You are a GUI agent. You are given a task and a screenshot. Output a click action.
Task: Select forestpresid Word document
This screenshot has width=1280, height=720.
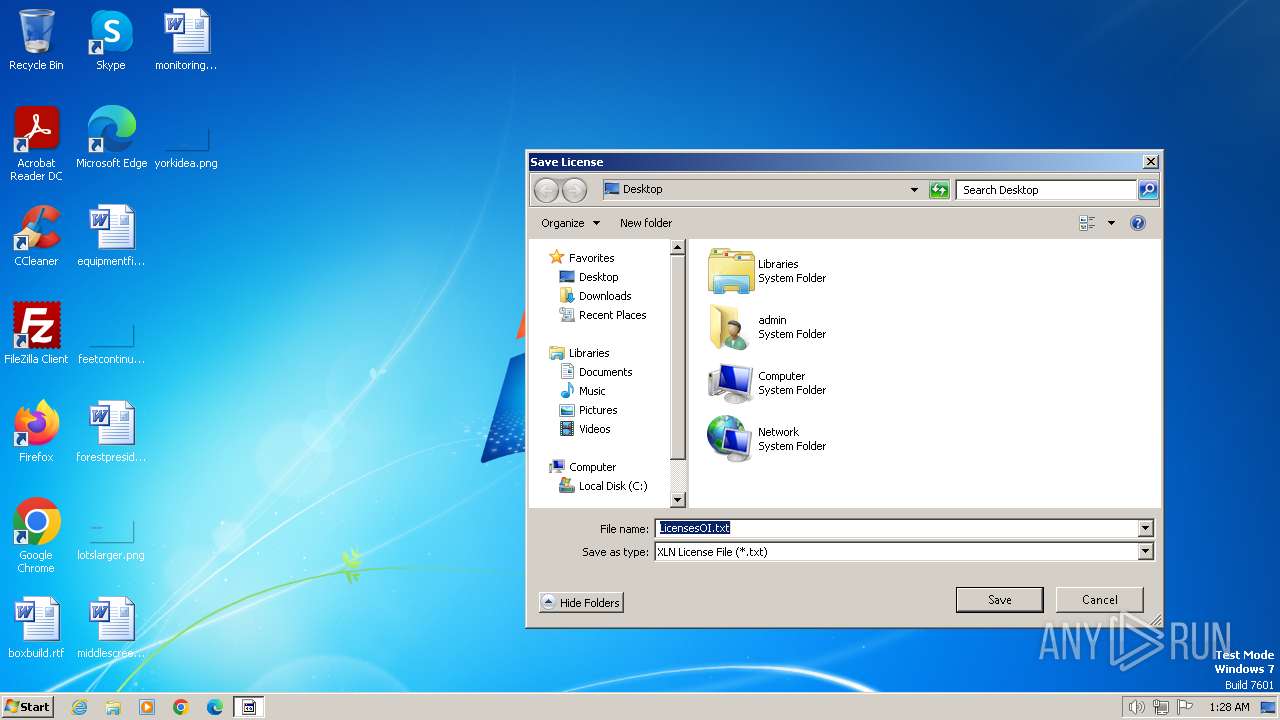[111, 432]
